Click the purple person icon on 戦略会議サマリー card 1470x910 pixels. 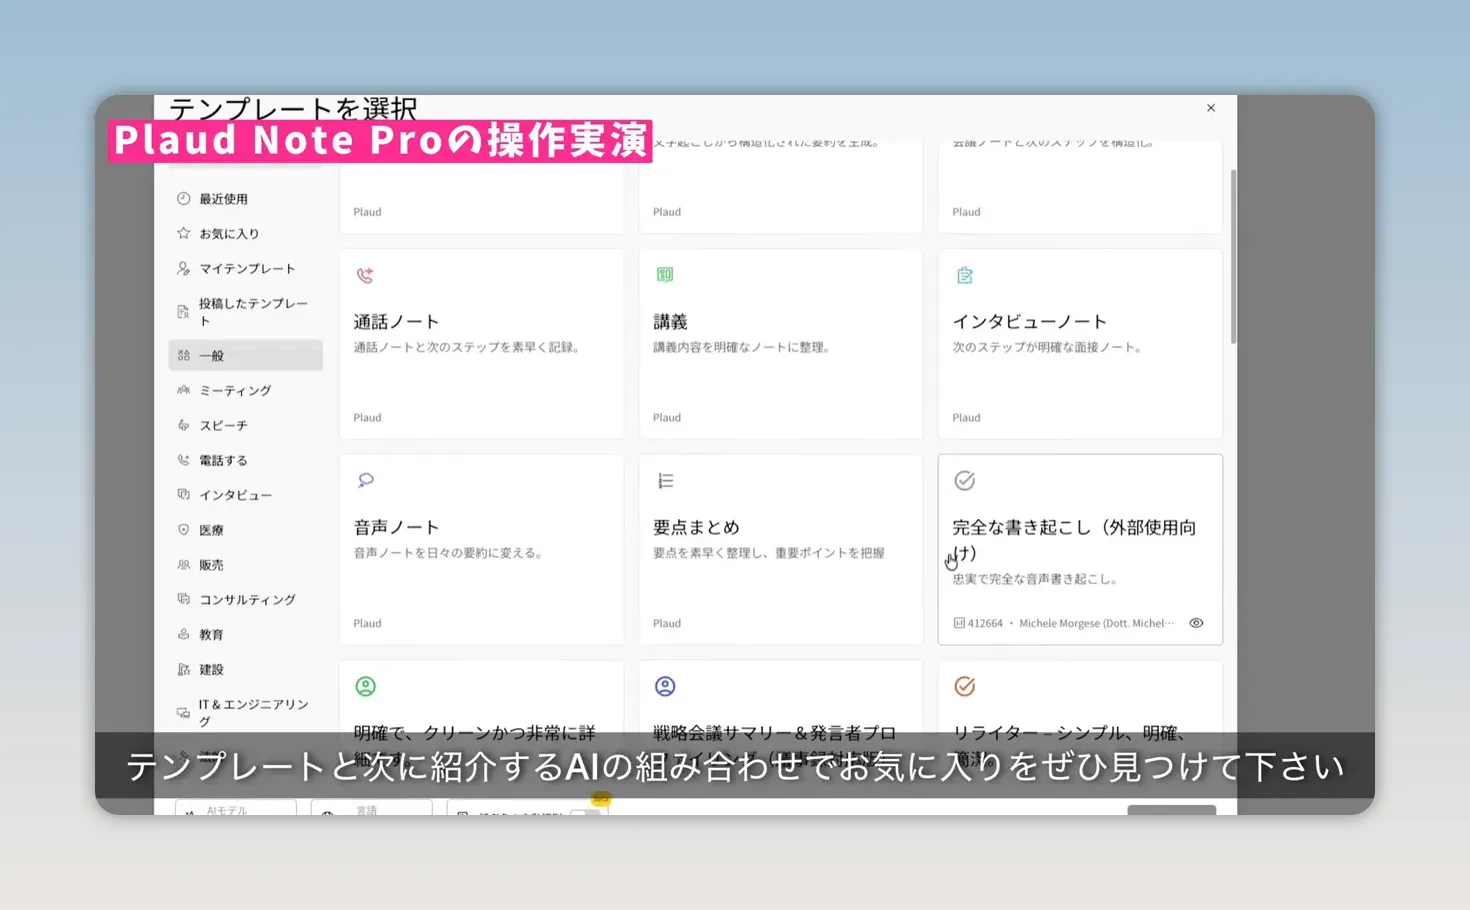(x=665, y=686)
